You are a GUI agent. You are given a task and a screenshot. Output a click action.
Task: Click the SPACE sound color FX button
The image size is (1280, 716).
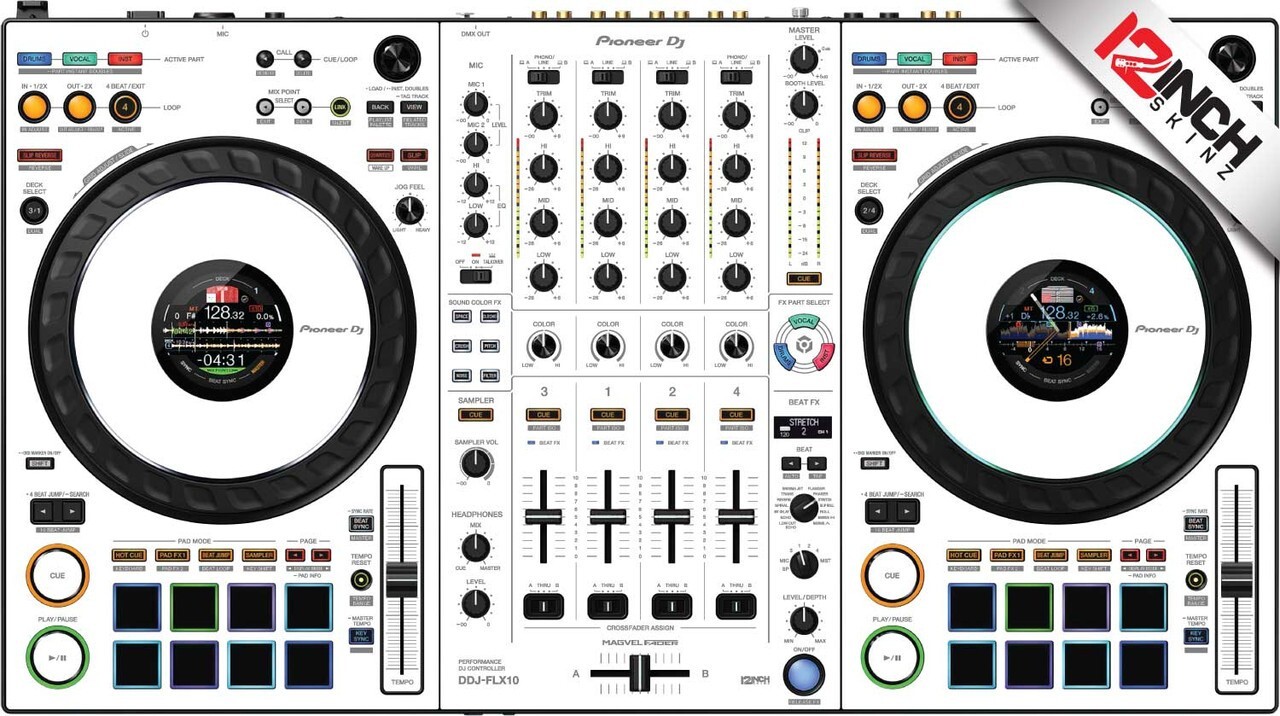point(461,317)
